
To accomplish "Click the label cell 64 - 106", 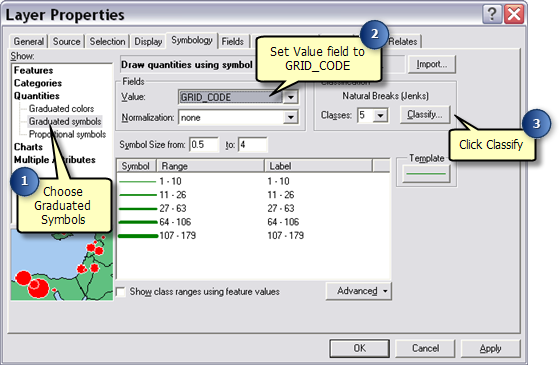I will [x=283, y=222].
